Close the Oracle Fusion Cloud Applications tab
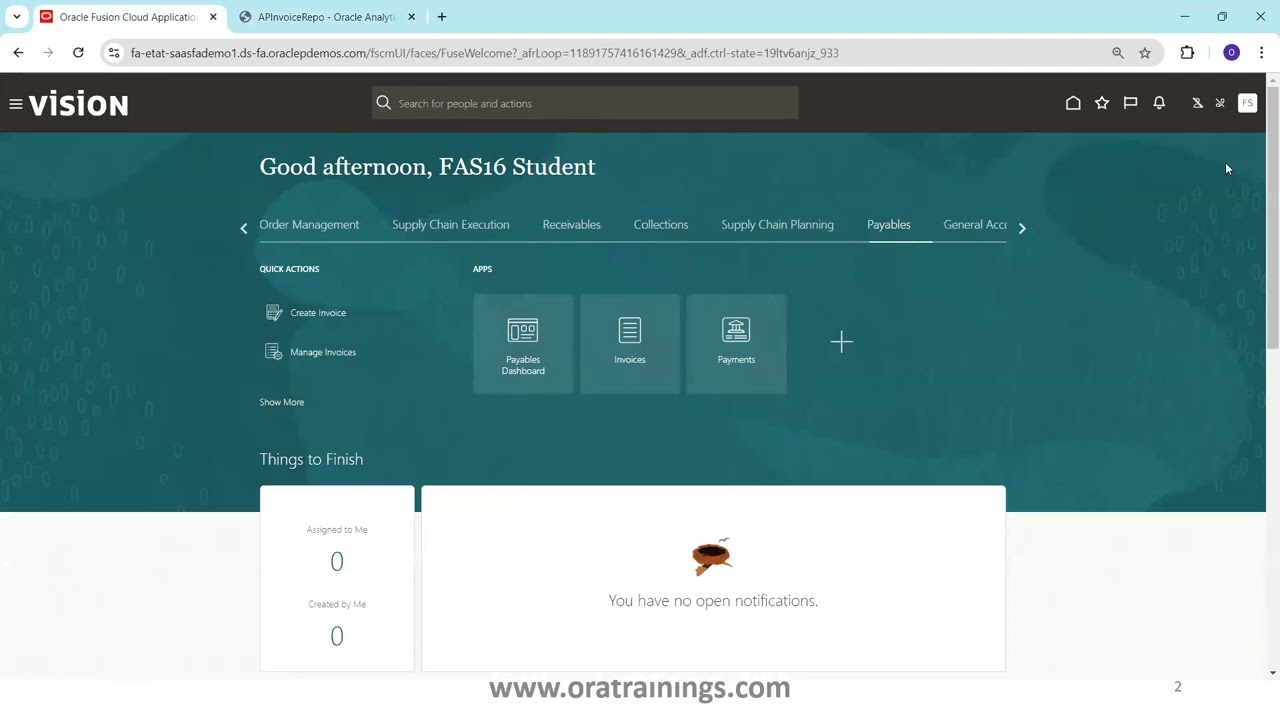Viewport: 1280px width, 720px height. pos(213,17)
